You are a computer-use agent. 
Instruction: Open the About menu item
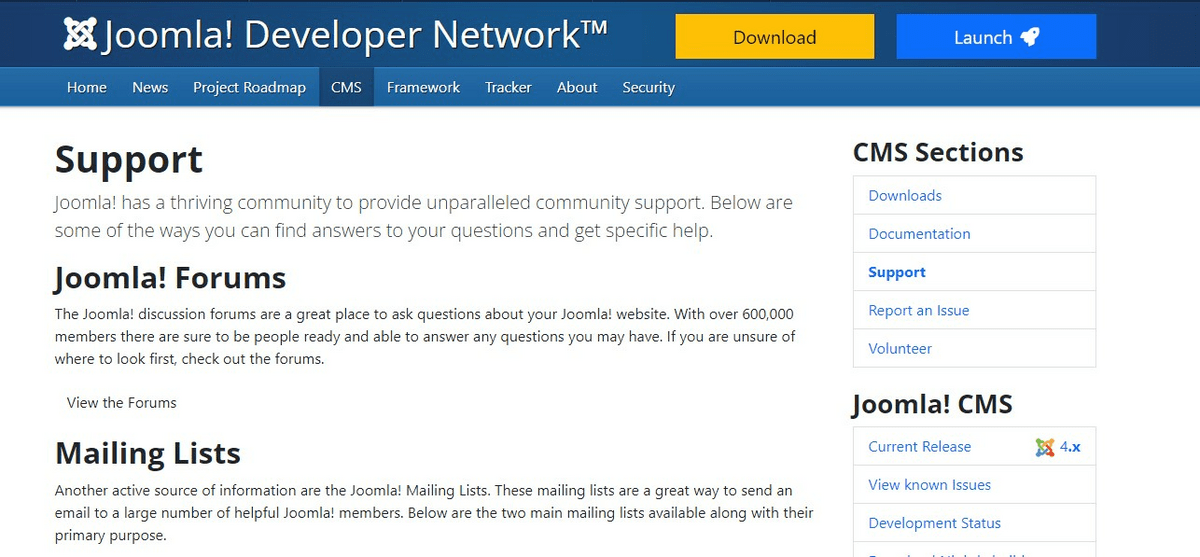577,87
